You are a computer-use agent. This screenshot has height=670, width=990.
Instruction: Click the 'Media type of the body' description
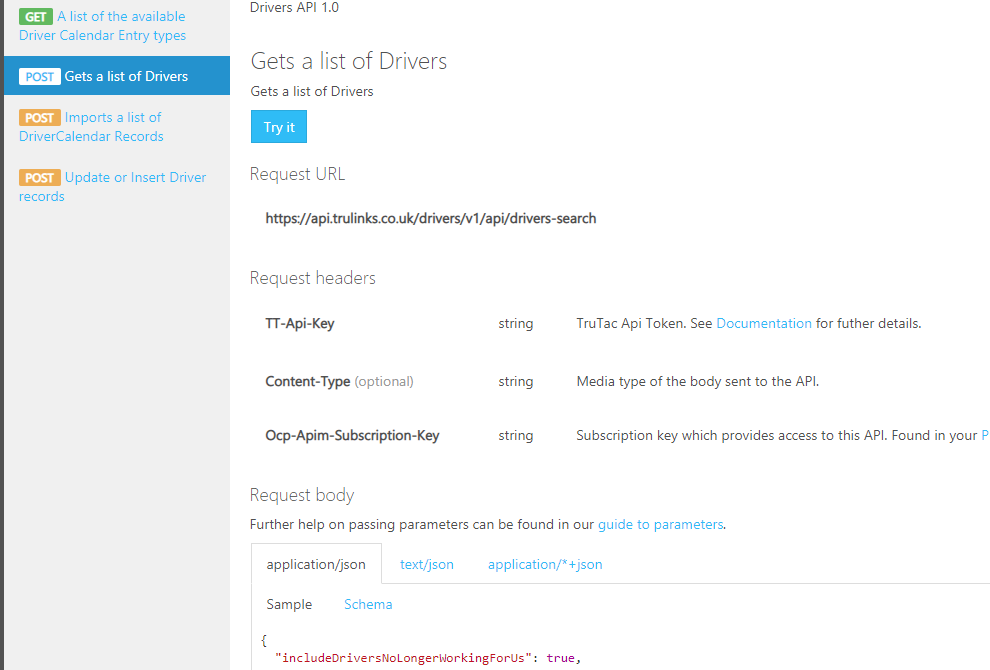[698, 381]
